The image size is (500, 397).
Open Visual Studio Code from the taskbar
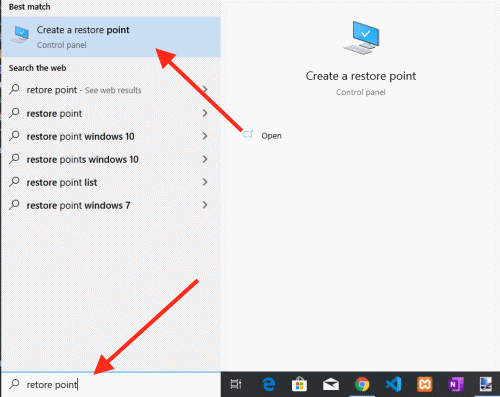(393, 384)
